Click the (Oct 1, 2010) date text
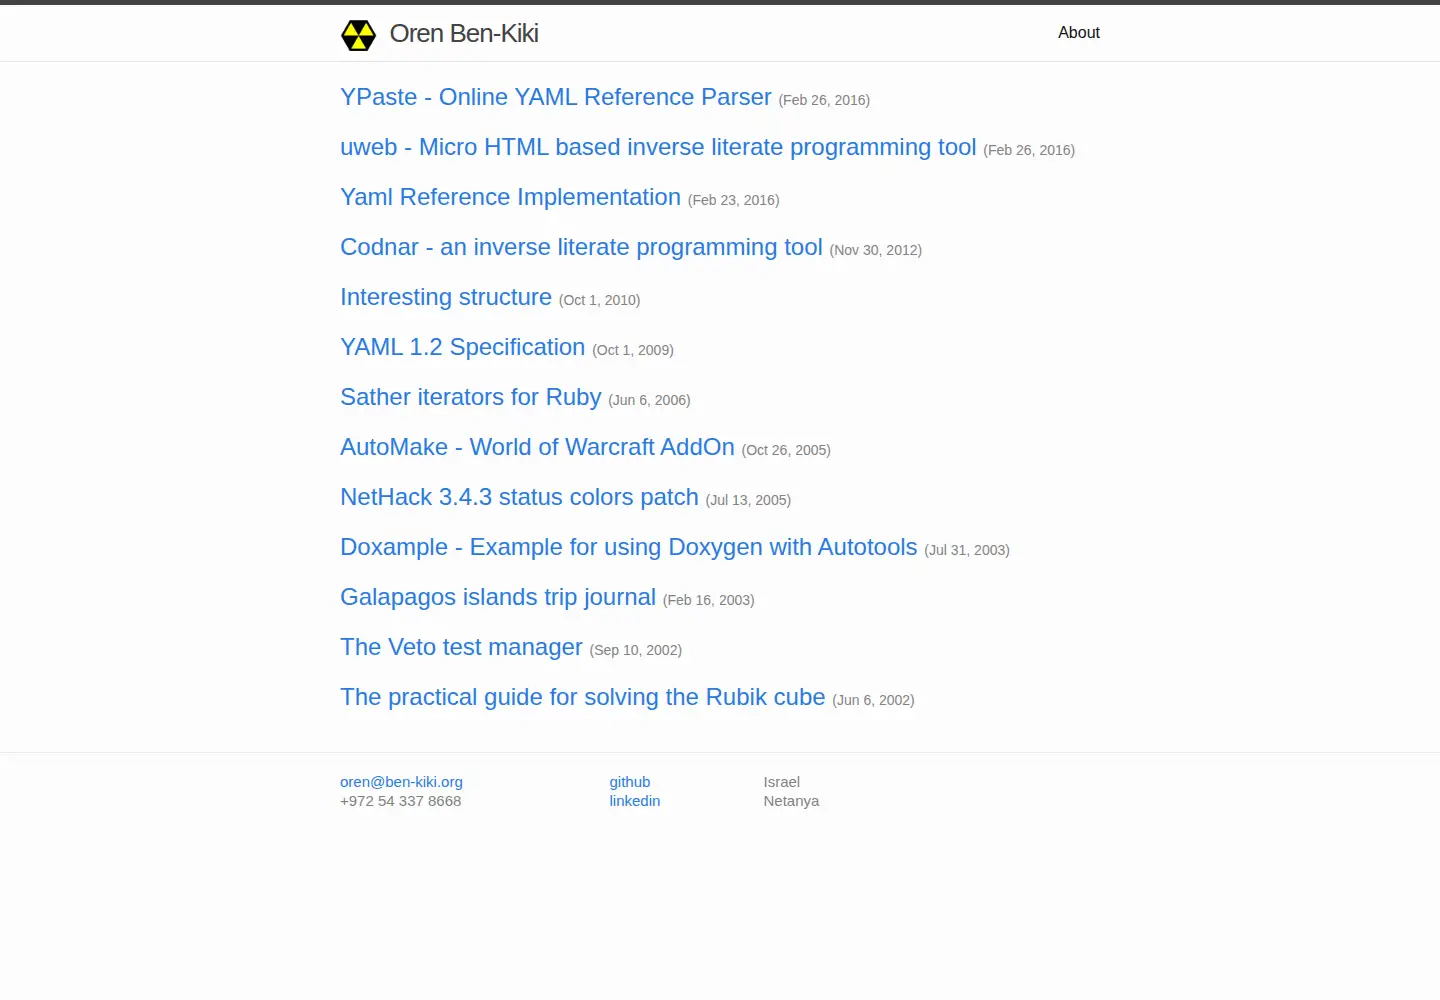This screenshot has height=1000, width=1440. click(600, 300)
